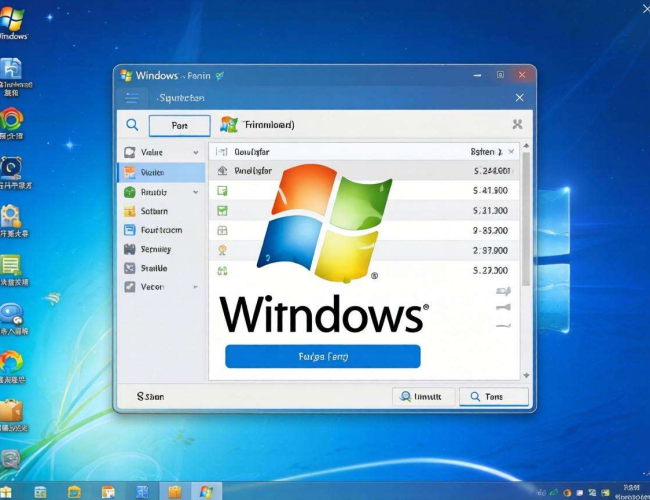Select Sepnuiey in the sidebar
This screenshot has height=500, width=650.
click(x=161, y=249)
